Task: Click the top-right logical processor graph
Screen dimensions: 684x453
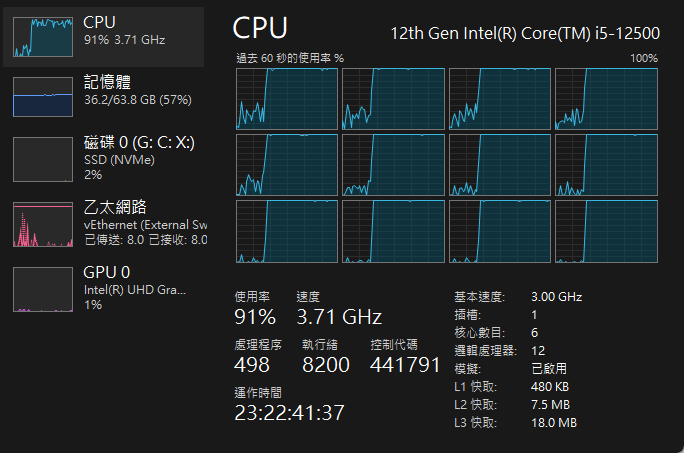Action: tap(606, 98)
